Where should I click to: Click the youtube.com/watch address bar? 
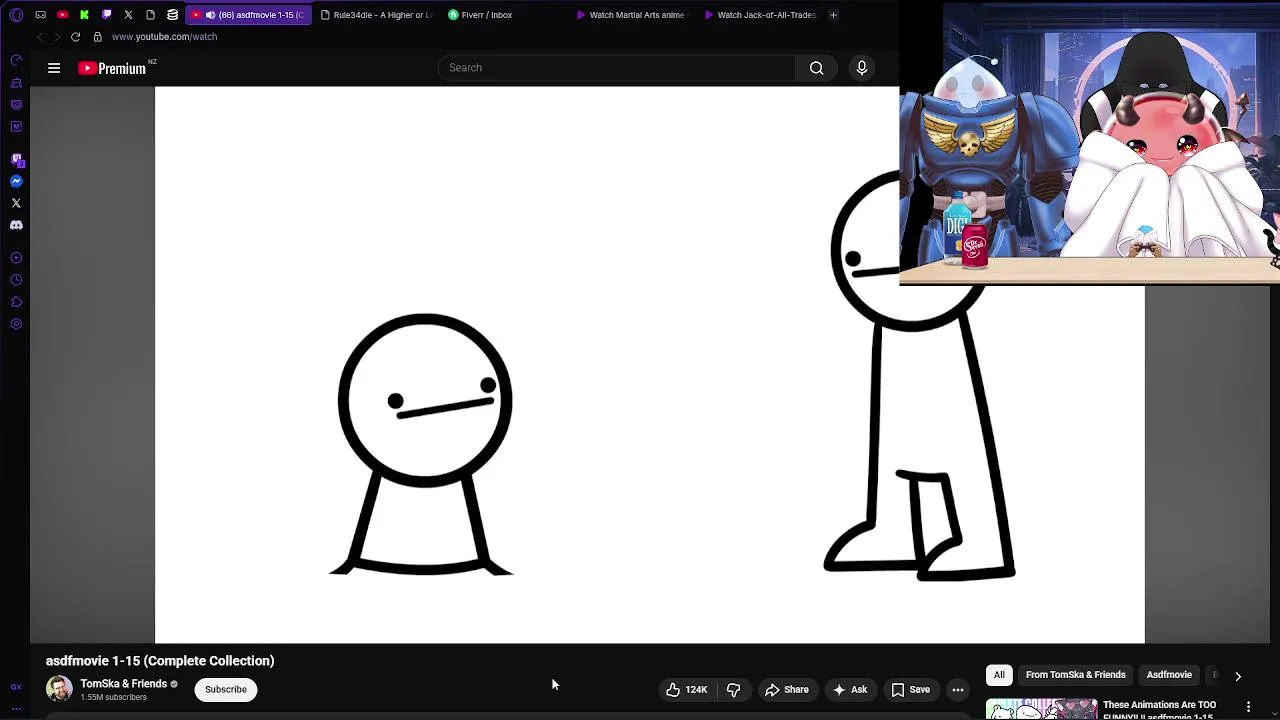[164, 37]
